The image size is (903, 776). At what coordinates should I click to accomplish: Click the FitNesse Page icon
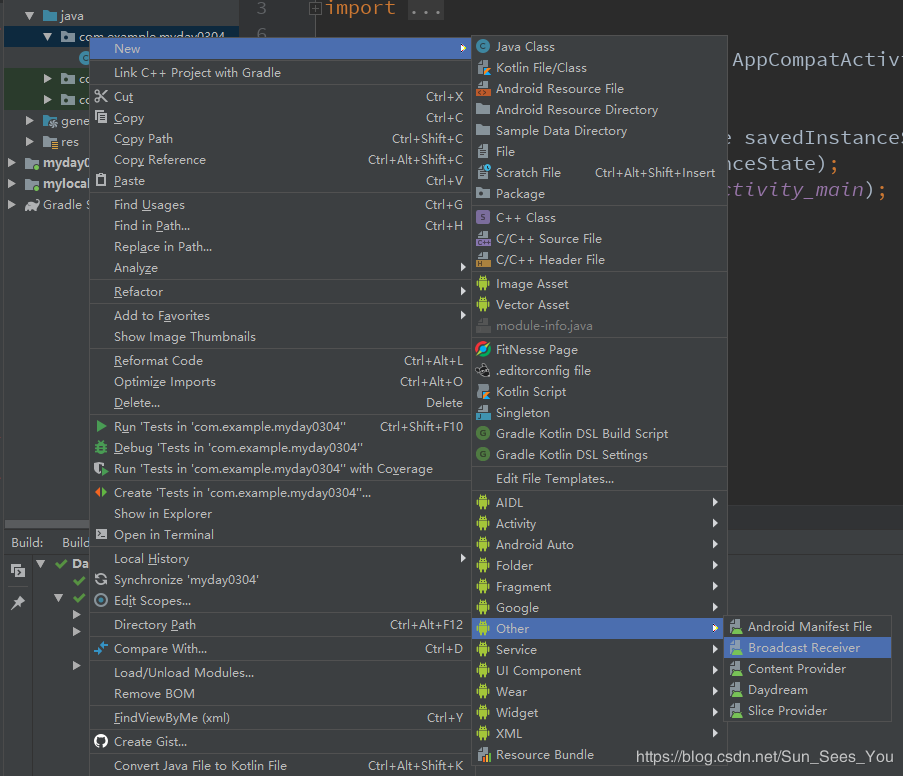click(483, 350)
